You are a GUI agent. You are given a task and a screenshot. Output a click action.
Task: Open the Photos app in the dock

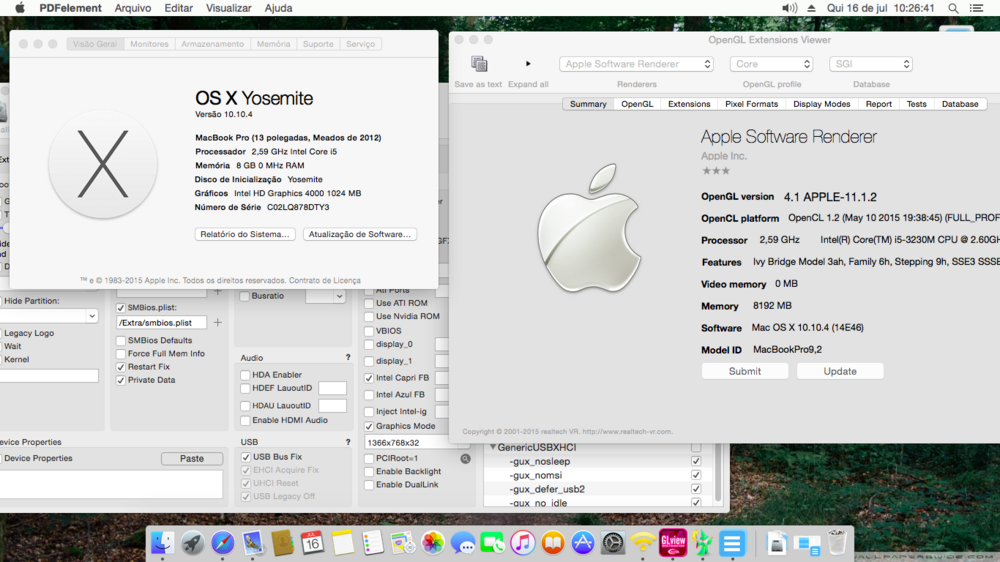pos(433,543)
